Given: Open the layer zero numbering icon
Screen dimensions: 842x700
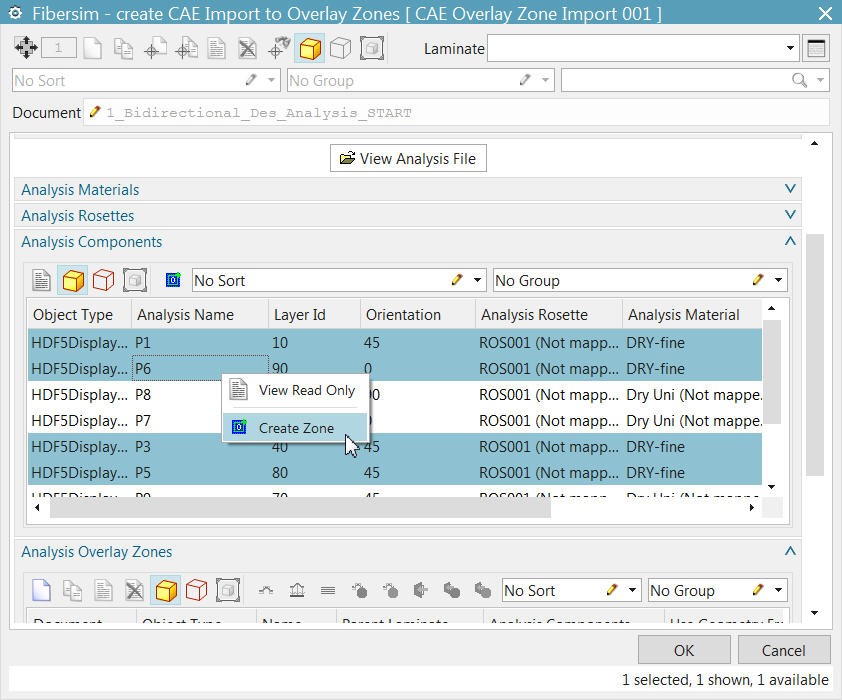Looking at the screenshot, I should 171,280.
